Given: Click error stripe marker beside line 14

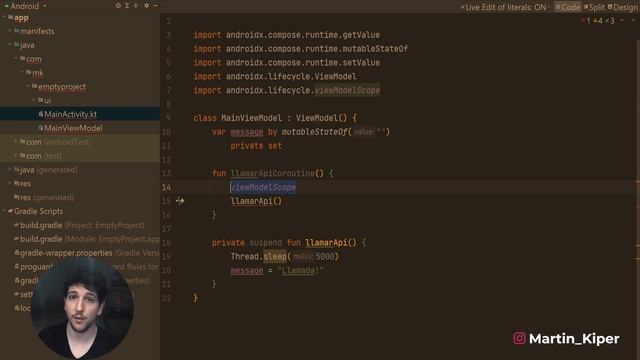Looking at the screenshot, I should point(637,181).
